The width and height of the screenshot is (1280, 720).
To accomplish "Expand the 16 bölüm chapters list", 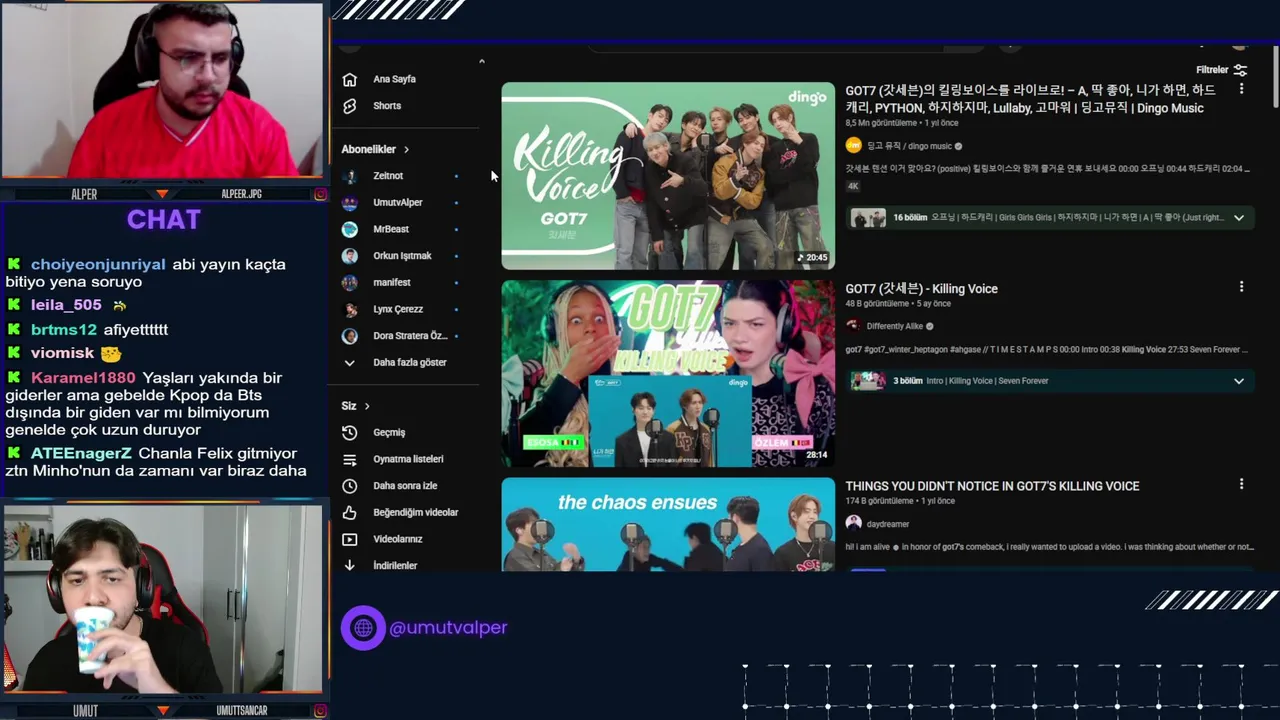I will tap(1238, 218).
